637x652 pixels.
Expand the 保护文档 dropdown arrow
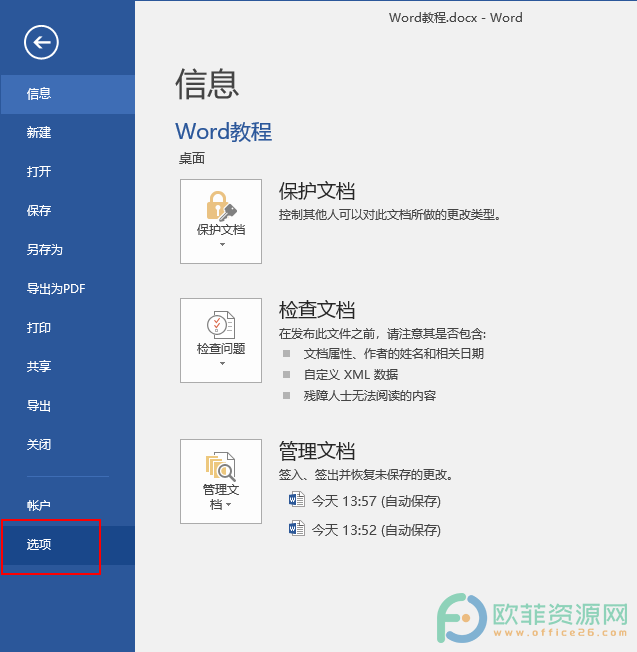[222, 244]
